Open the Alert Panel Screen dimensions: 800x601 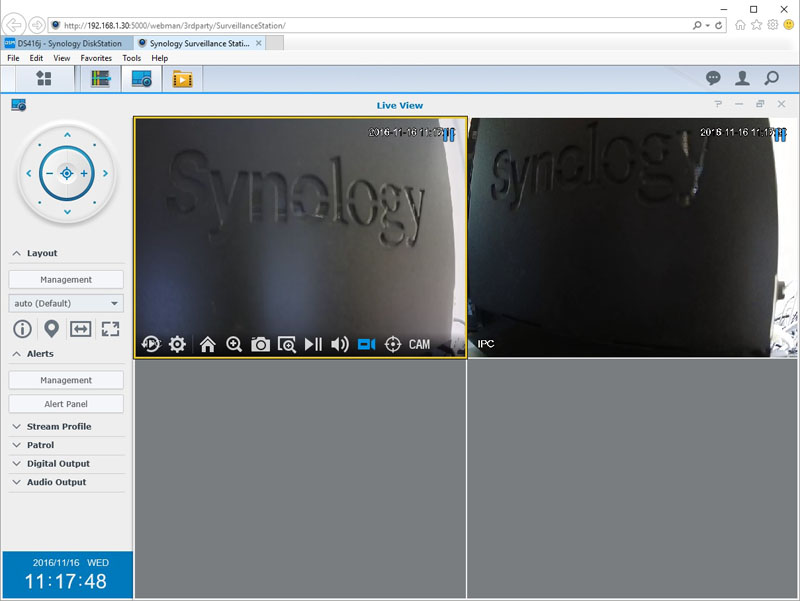tap(66, 404)
